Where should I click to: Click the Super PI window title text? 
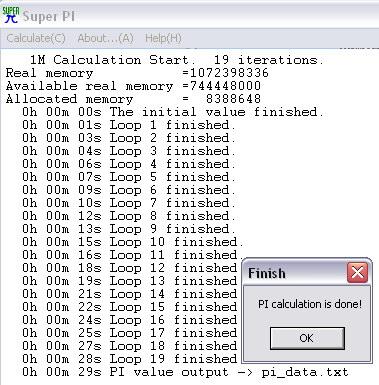49,16
